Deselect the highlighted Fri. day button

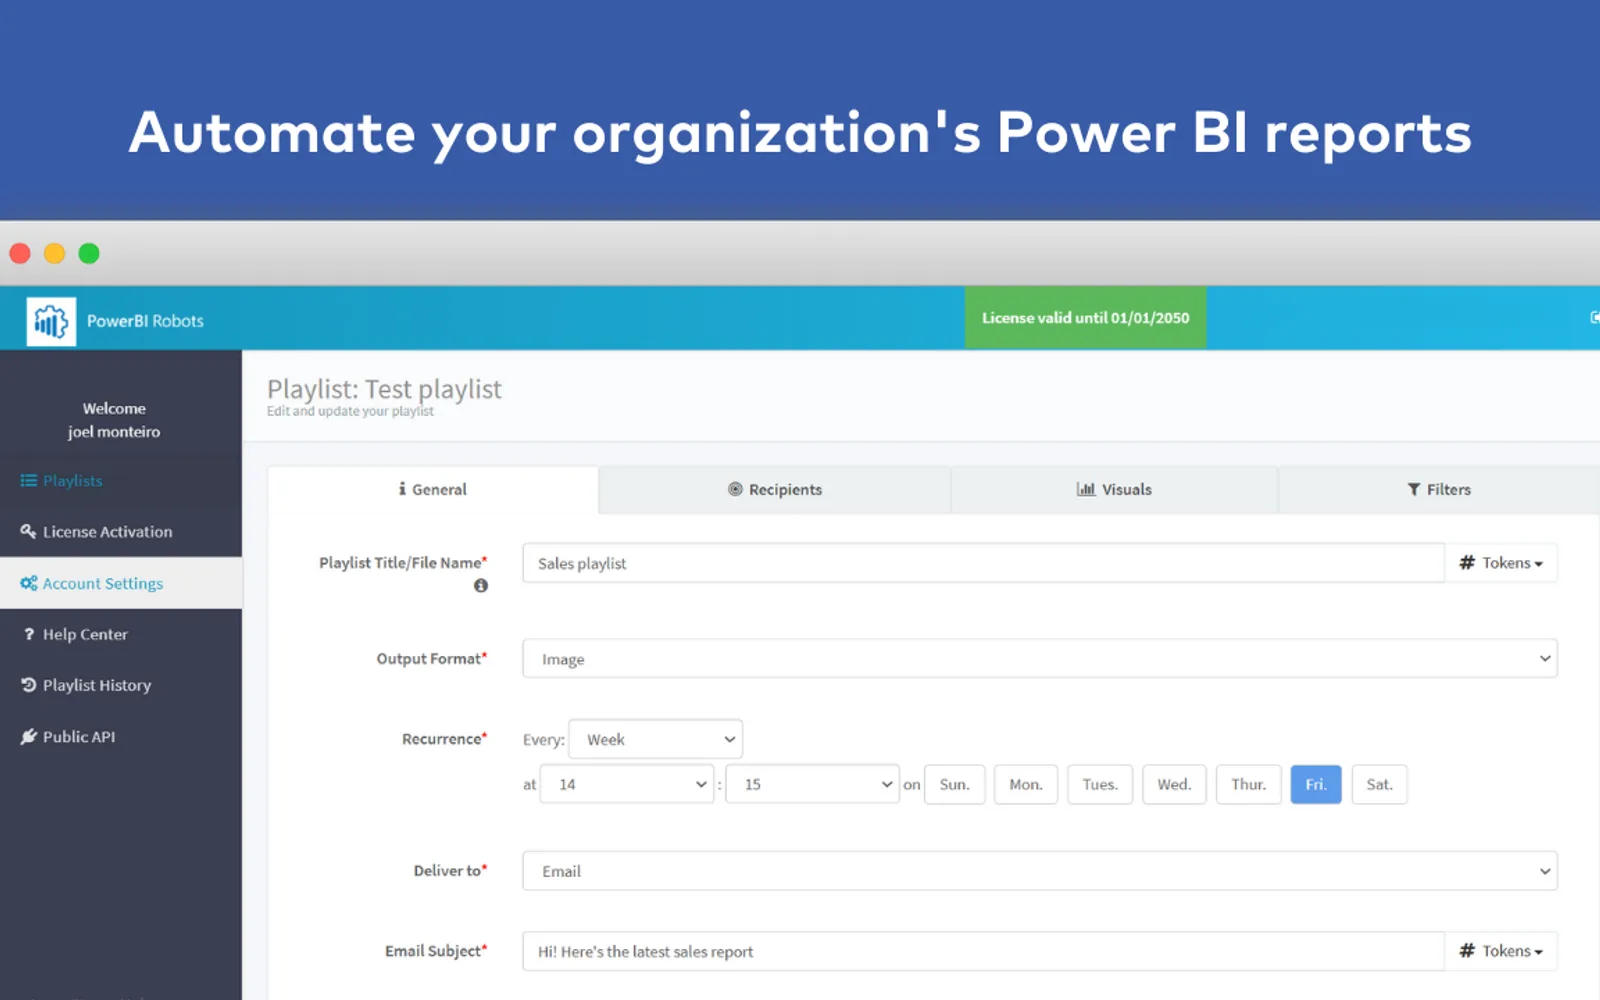click(1316, 784)
